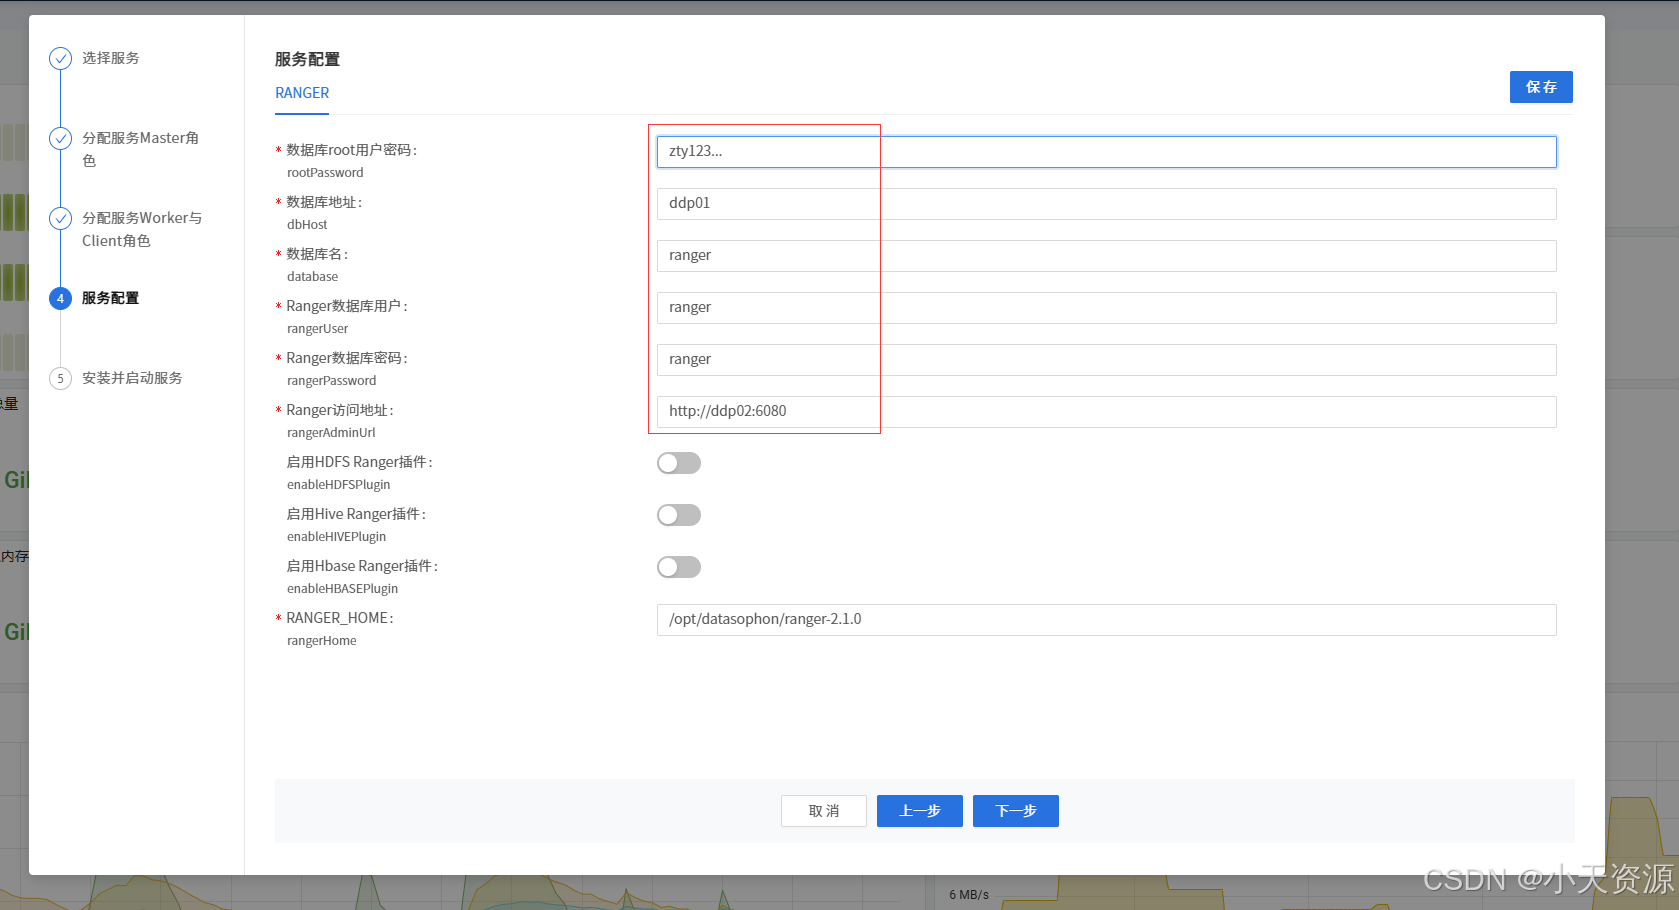The height and width of the screenshot is (910, 1679).
Task: Click the Master role step checkmark icon
Action: tap(60, 138)
